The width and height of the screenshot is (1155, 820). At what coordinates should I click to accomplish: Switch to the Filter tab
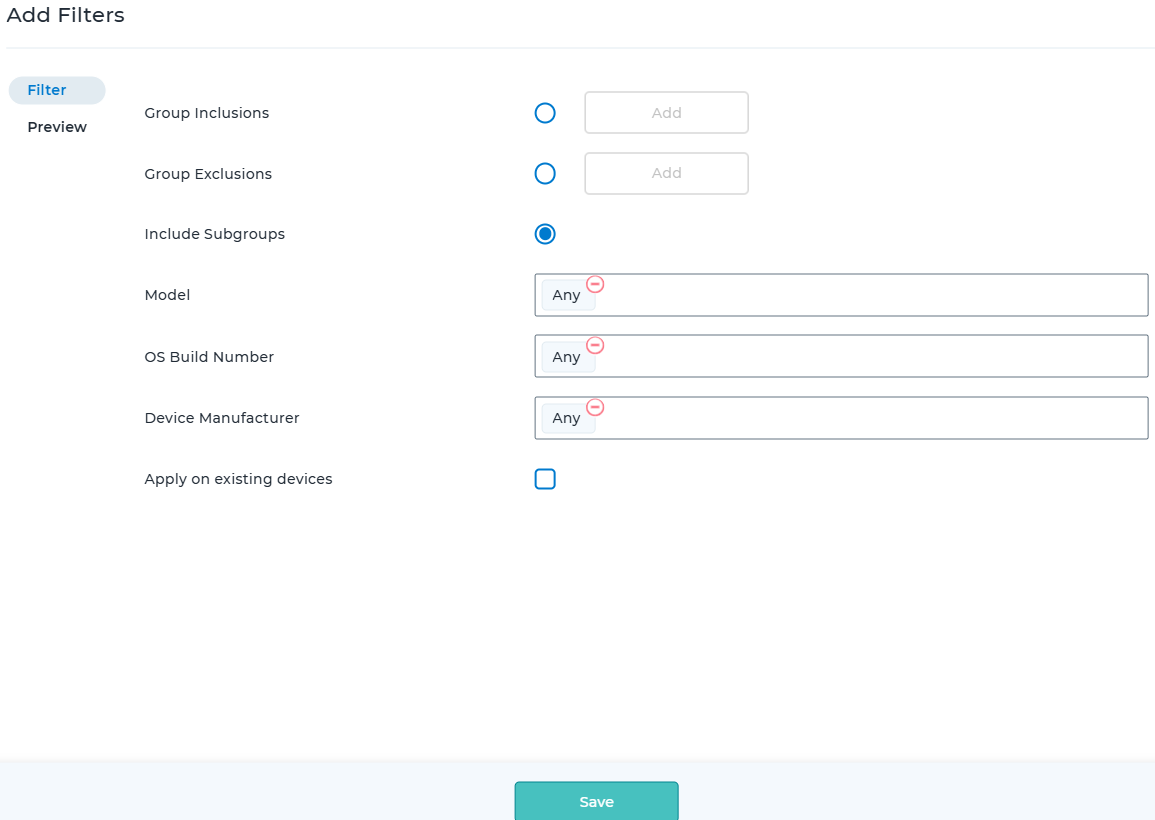57,90
